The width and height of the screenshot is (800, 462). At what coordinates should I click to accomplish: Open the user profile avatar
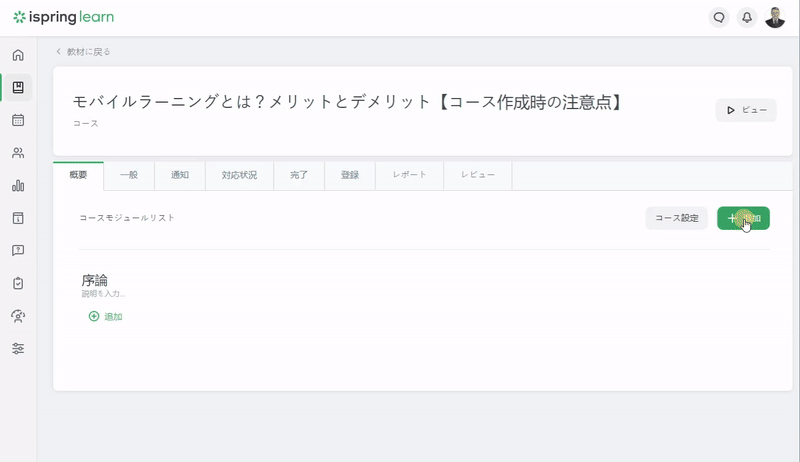(775, 17)
